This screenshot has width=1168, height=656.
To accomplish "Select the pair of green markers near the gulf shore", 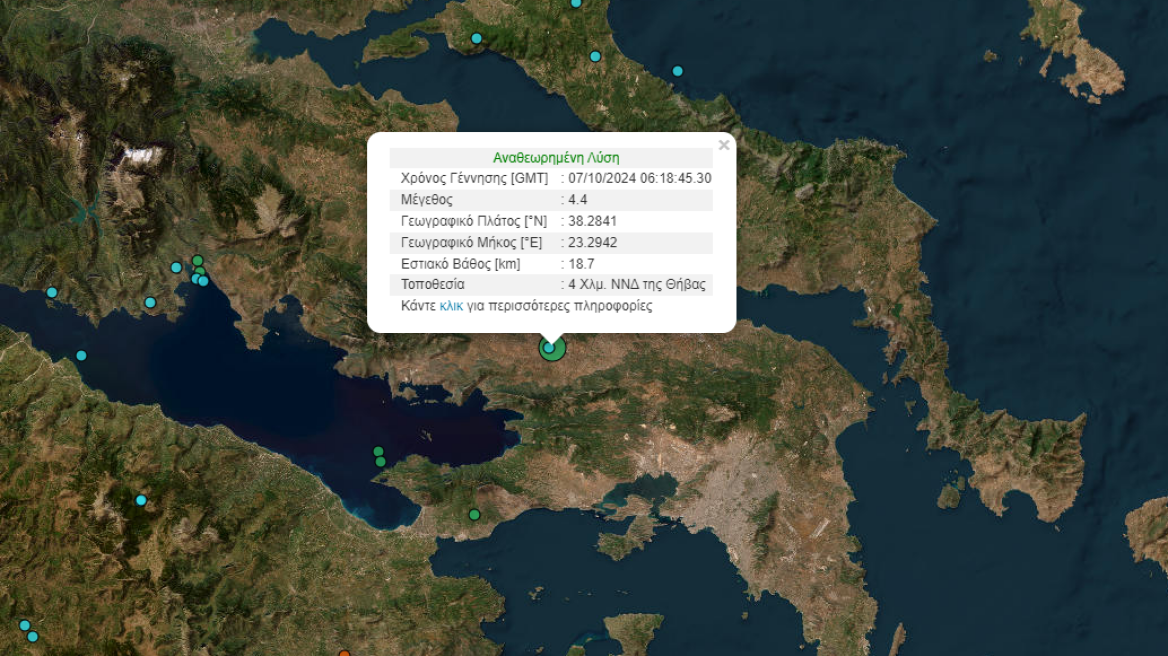I will click(378, 456).
